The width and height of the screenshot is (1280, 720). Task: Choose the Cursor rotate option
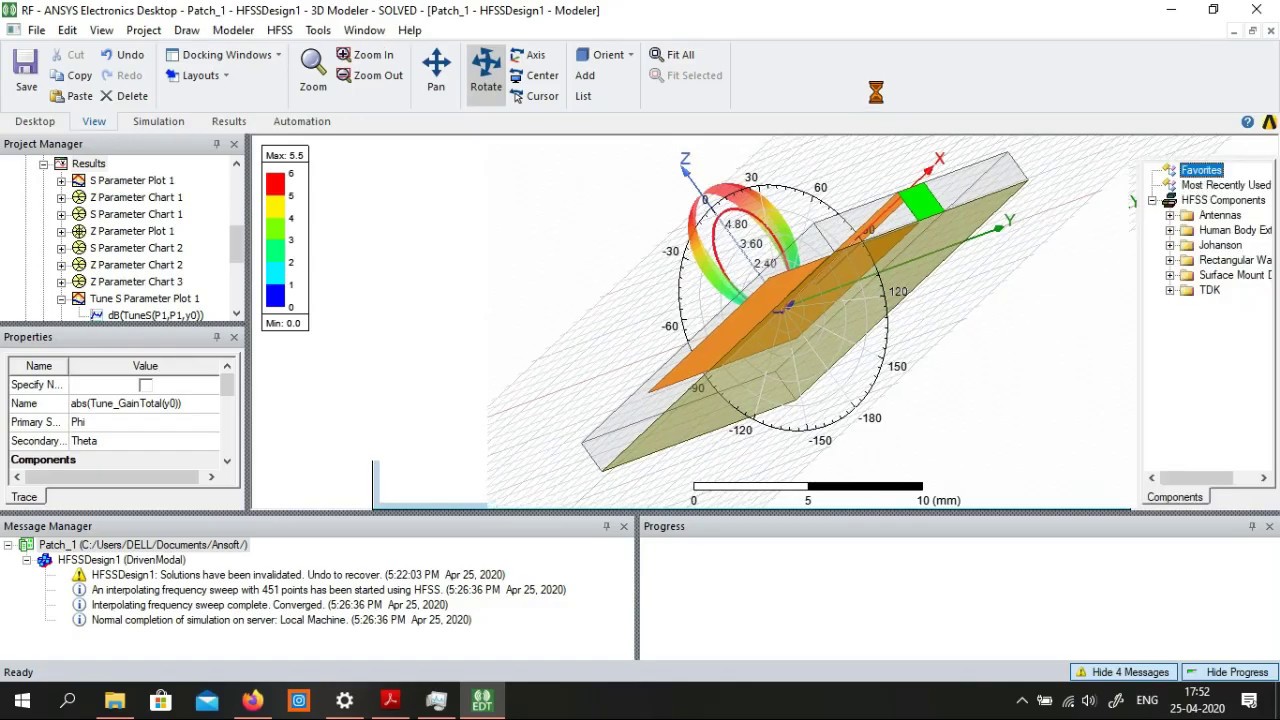point(534,96)
